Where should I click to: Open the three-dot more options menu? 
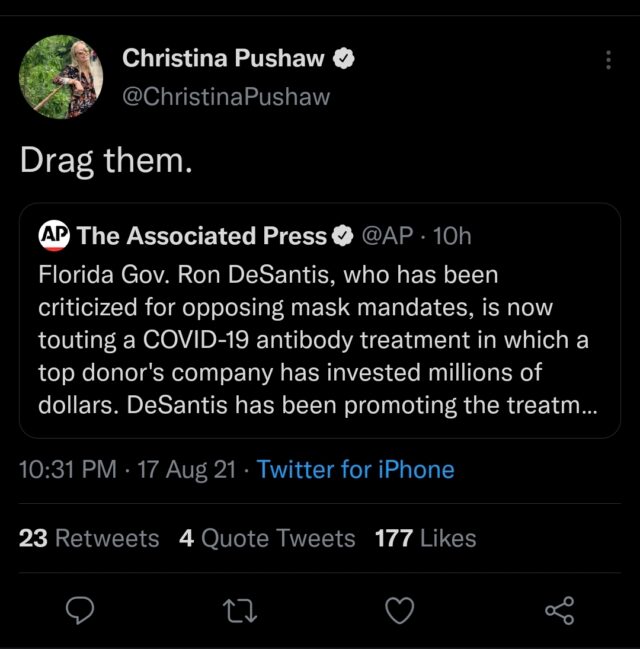[x=608, y=60]
